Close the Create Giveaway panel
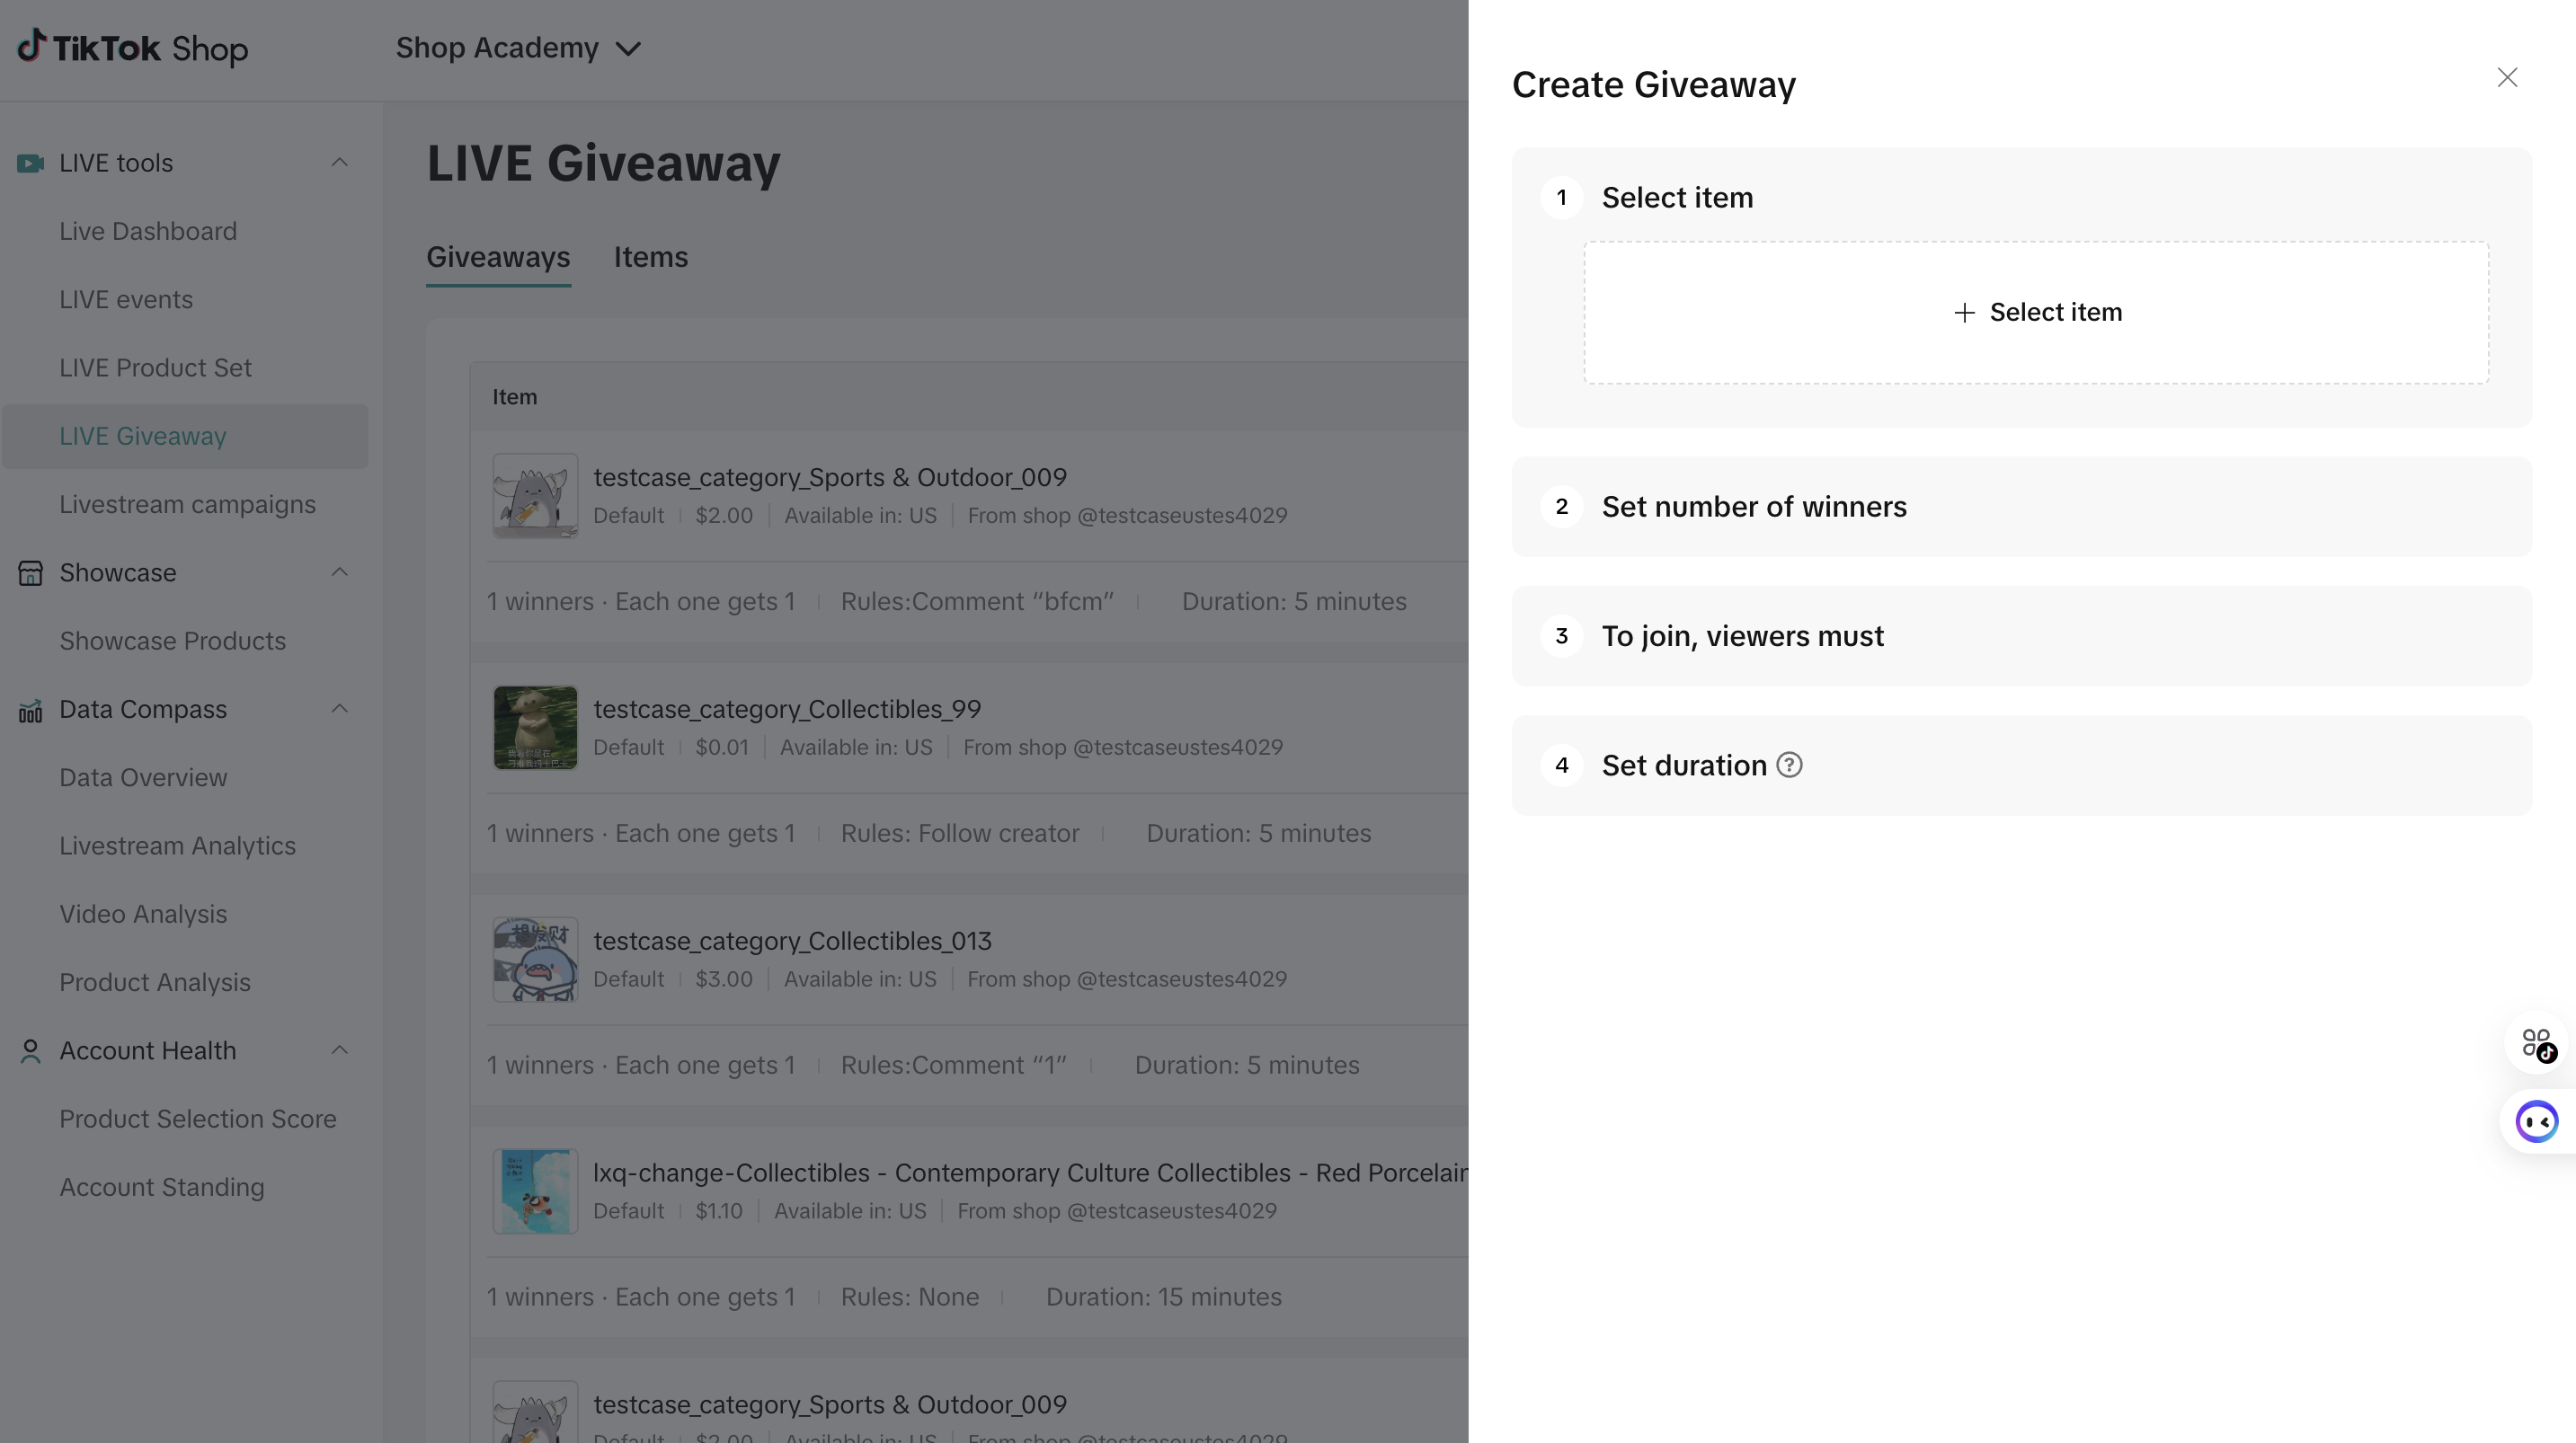Viewport: 2576px width, 1443px height. point(2506,78)
